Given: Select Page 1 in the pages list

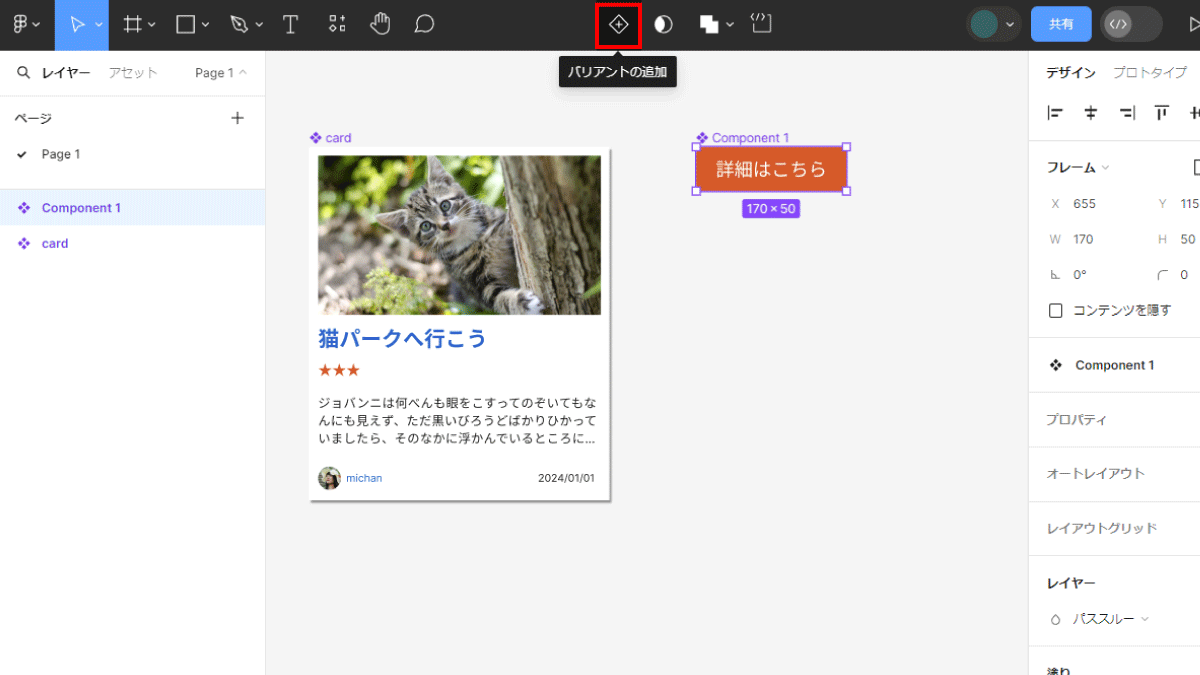Looking at the screenshot, I should (x=61, y=154).
